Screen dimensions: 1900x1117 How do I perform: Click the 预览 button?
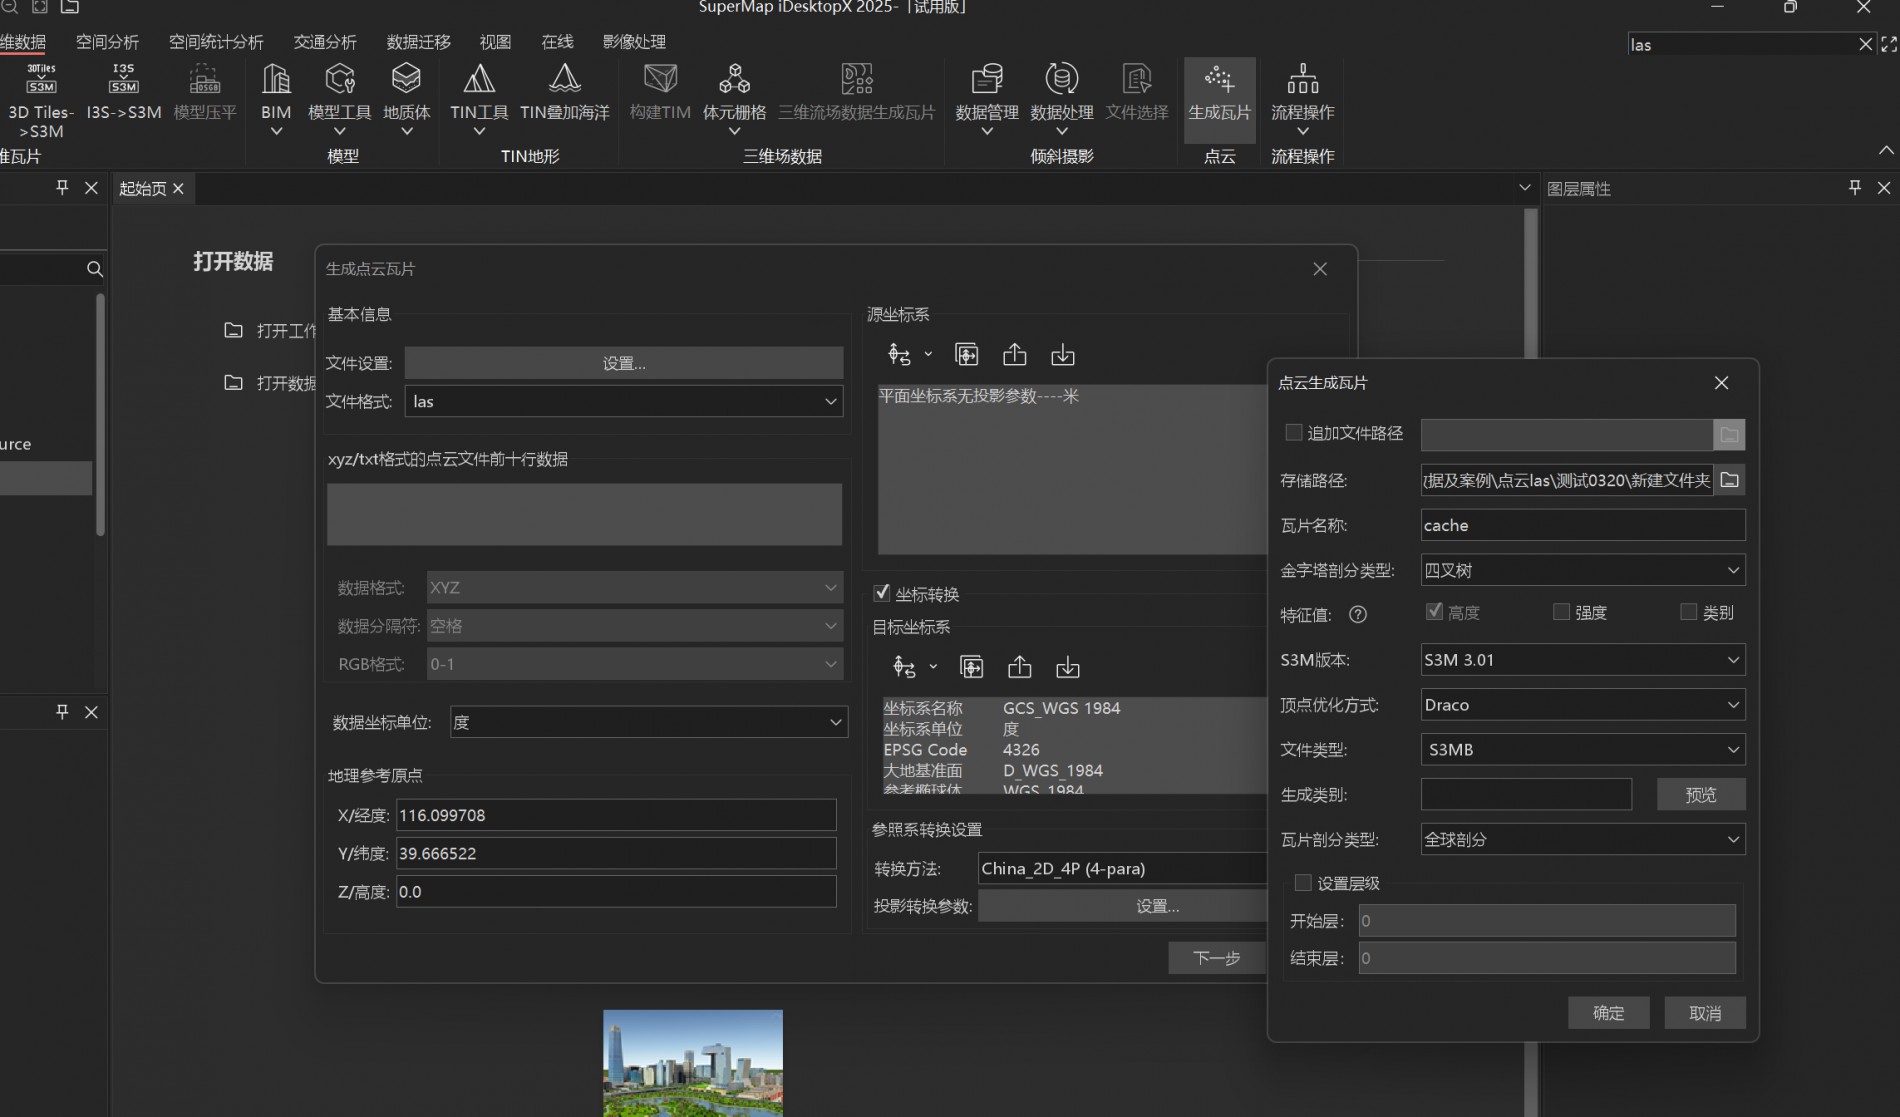1700,795
